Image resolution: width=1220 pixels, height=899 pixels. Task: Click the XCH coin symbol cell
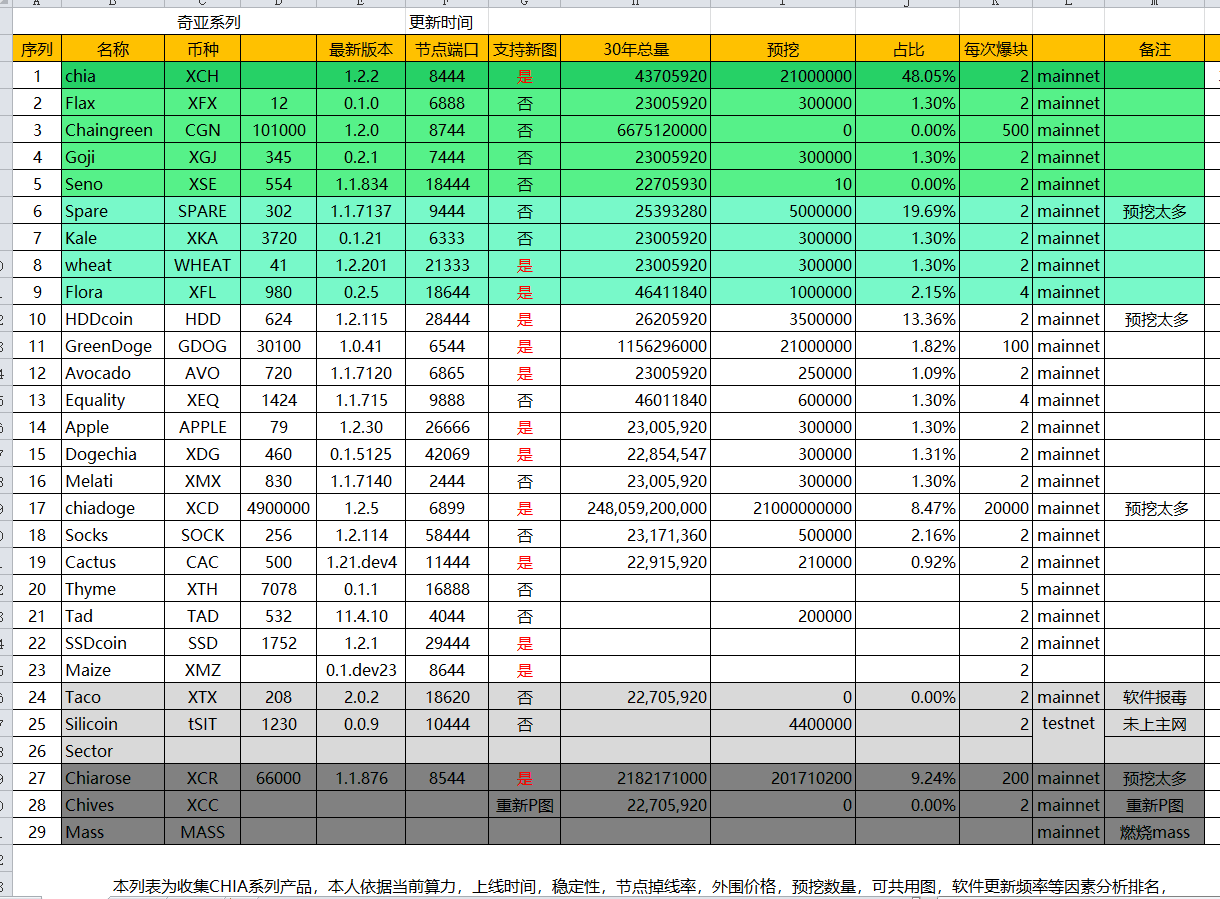[x=202, y=76]
